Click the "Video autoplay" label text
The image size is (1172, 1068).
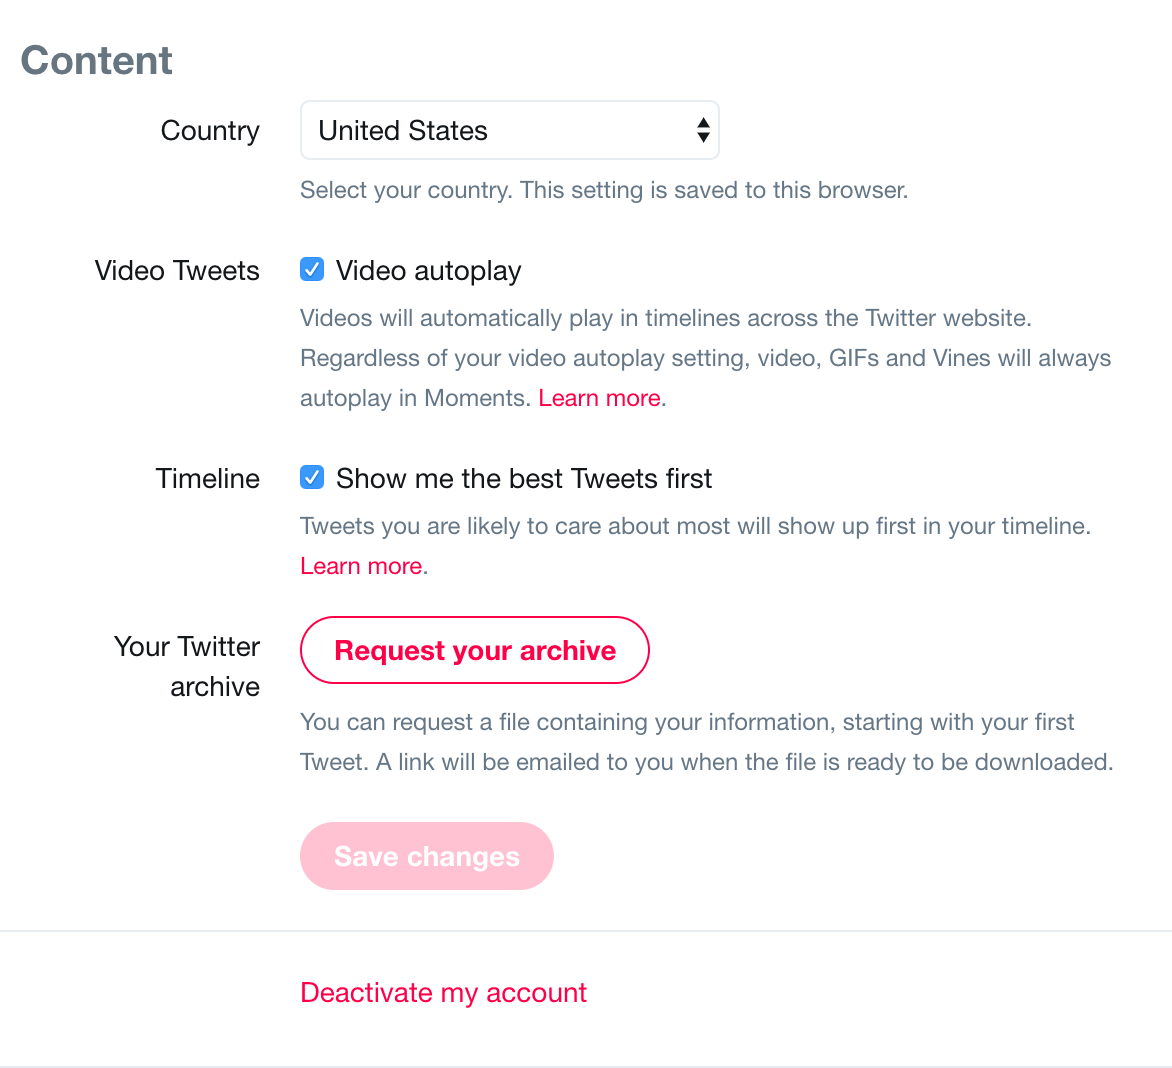click(428, 271)
